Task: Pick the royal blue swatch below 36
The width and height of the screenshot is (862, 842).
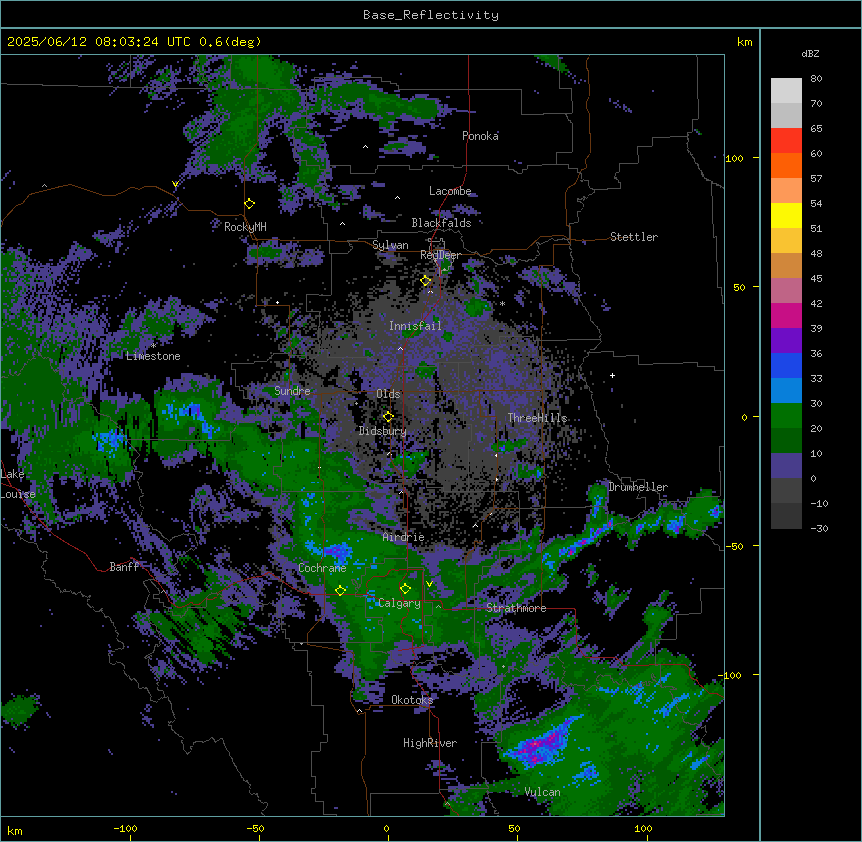Action: 786,365
